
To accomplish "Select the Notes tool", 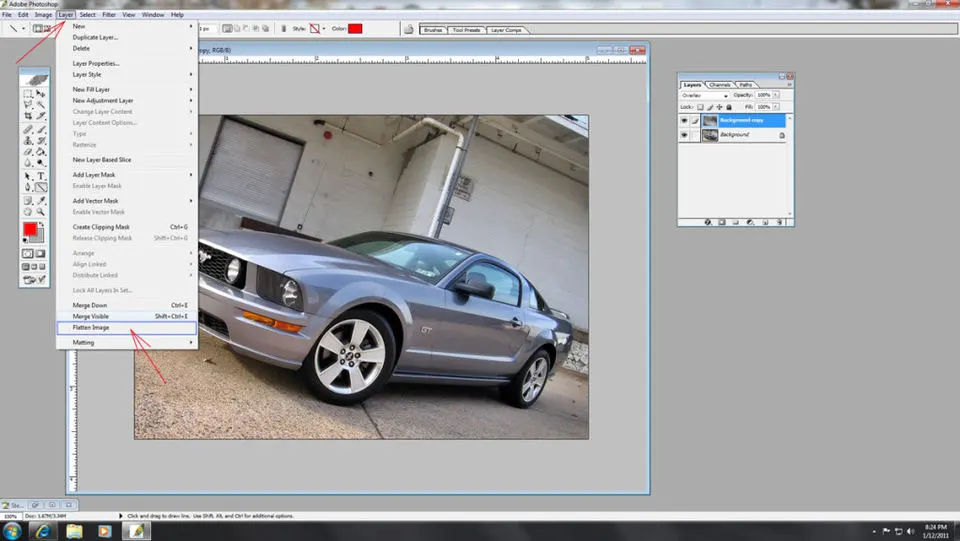I will tap(28, 201).
